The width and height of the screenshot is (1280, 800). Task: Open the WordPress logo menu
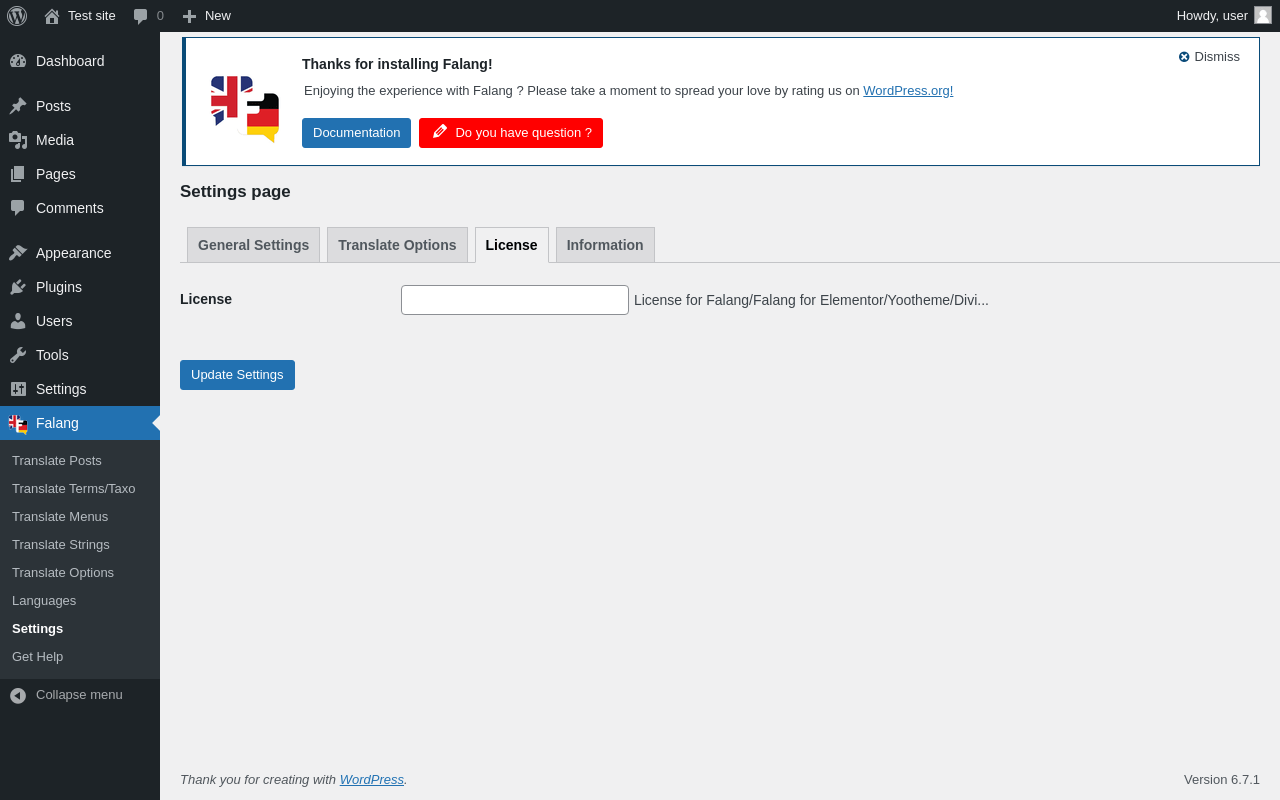click(17, 16)
